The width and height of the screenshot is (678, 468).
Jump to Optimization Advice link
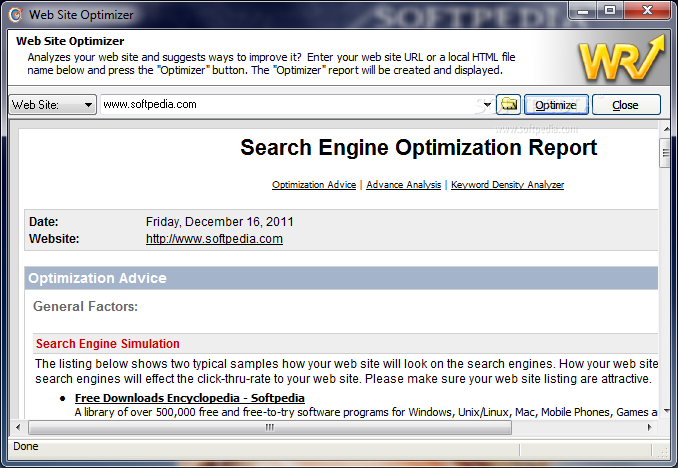pos(314,185)
